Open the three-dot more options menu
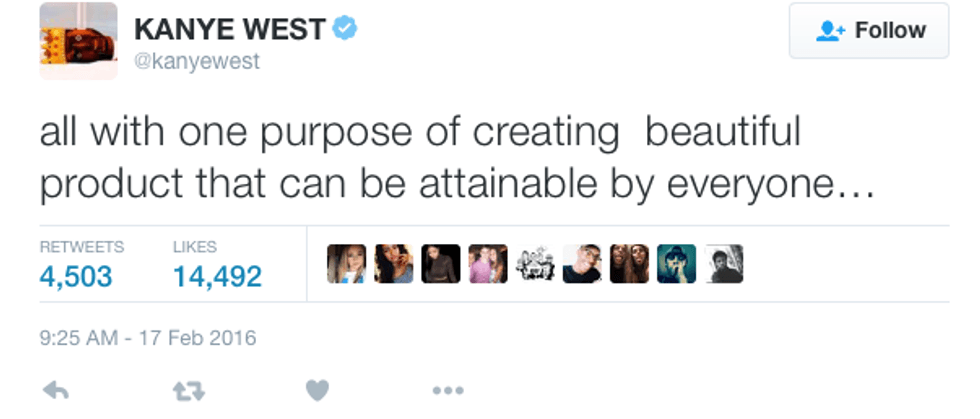 pyautogui.click(x=447, y=391)
